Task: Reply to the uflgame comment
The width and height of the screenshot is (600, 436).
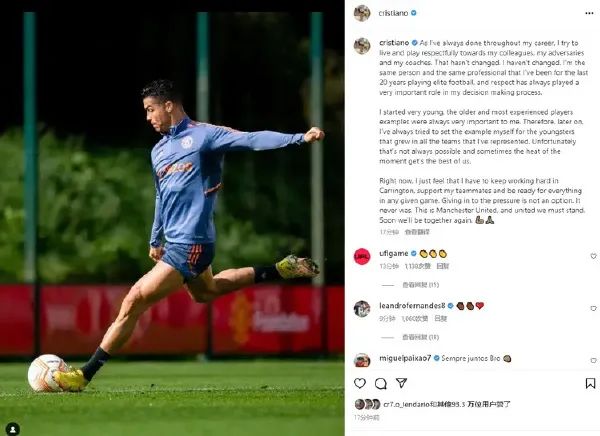Action: pos(443,266)
